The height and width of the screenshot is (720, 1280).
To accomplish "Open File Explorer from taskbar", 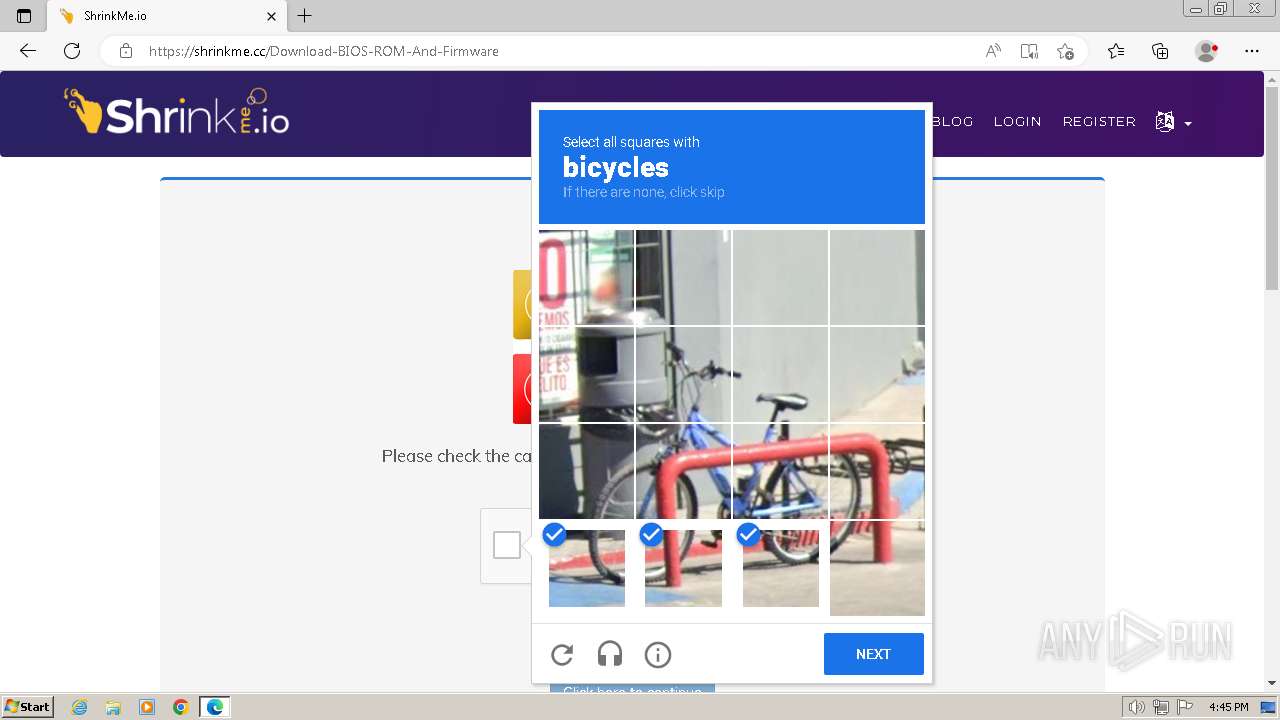I will 113,707.
